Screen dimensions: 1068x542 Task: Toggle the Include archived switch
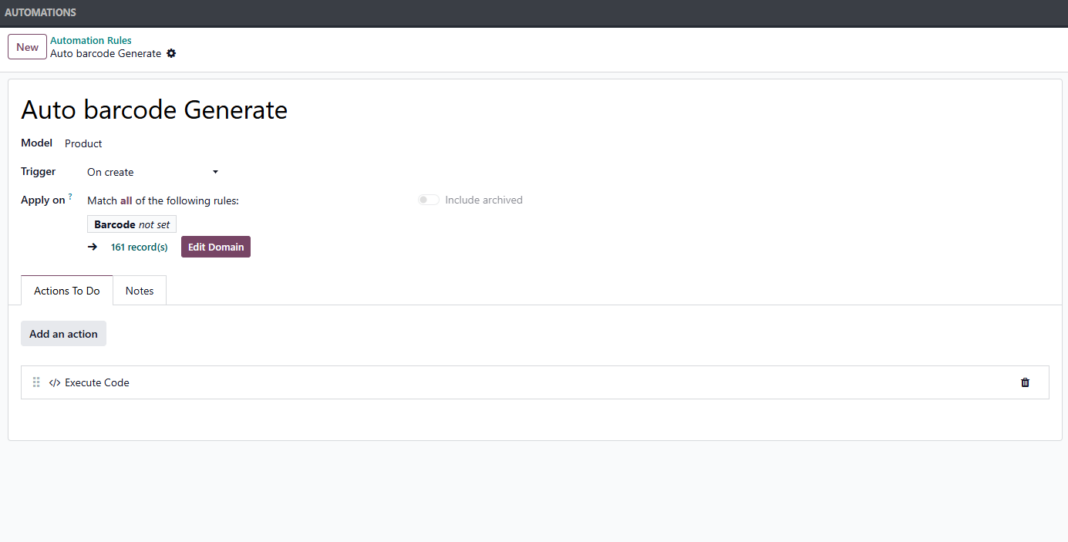[x=429, y=200]
